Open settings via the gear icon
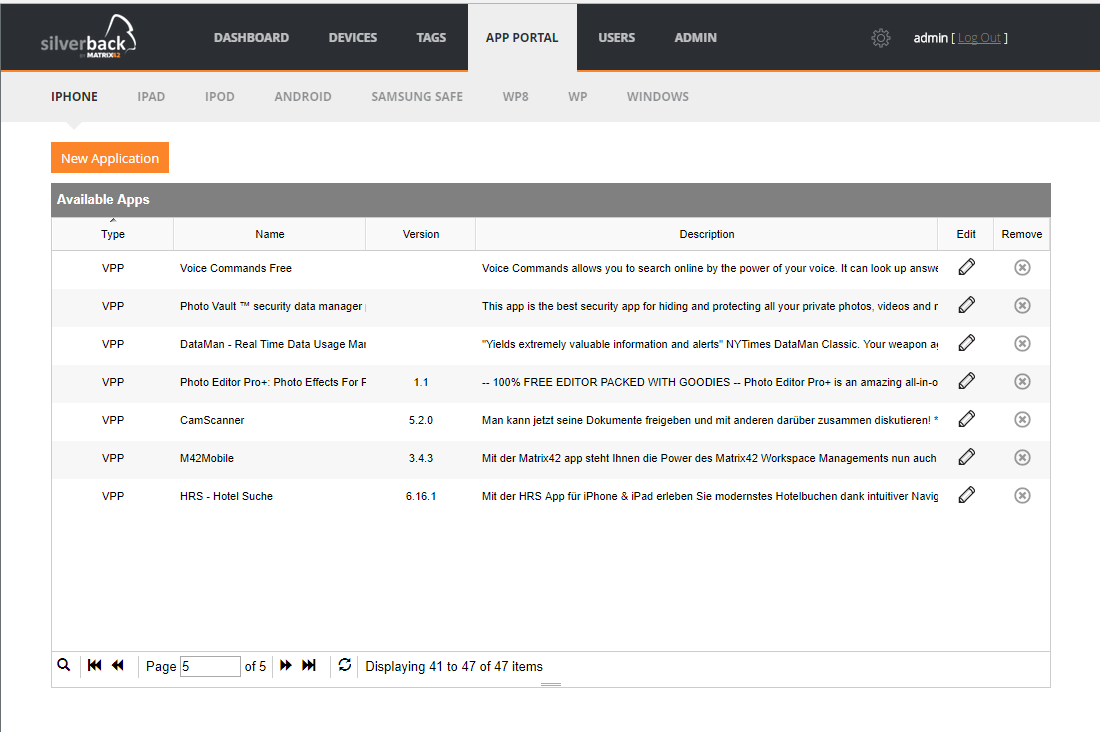This screenshot has height=732, width=1100. click(880, 38)
